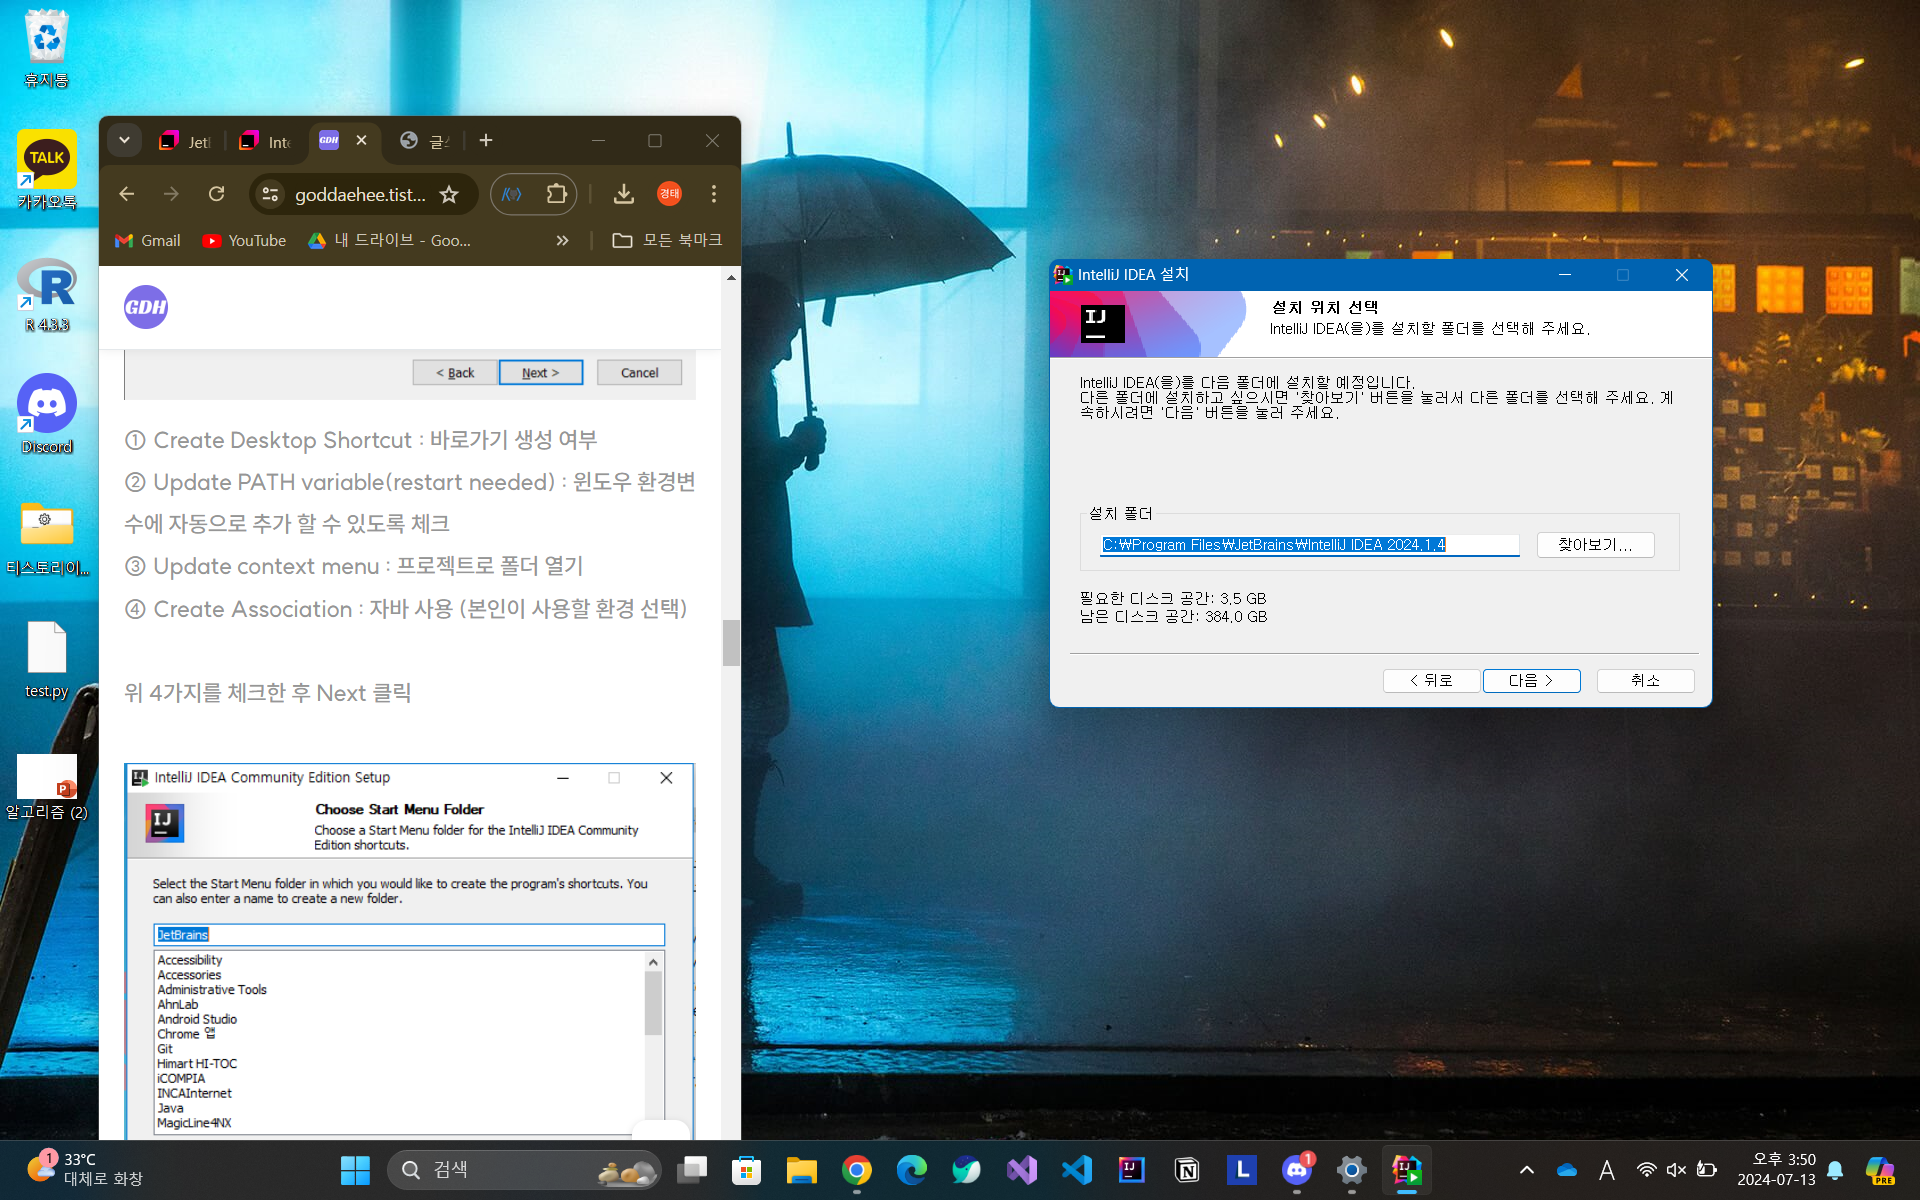Select the R 4.3.3 desktop shortcut
This screenshot has height=1200, width=1920.
[x=46, y=294]
